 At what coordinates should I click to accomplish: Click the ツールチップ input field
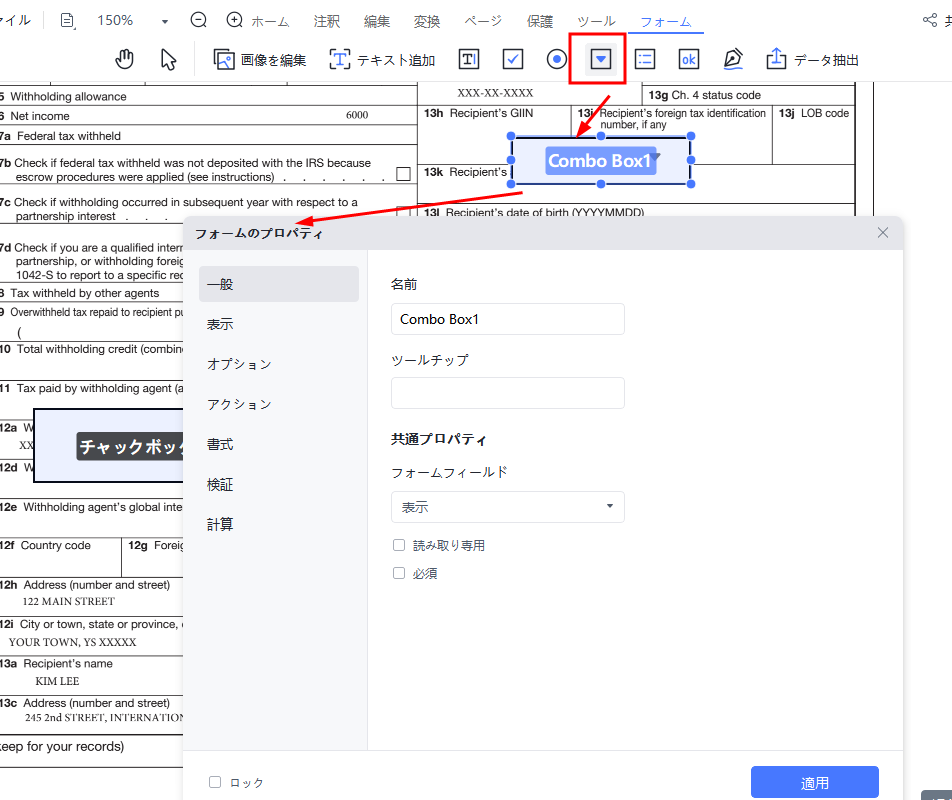[x=507, y=393]
